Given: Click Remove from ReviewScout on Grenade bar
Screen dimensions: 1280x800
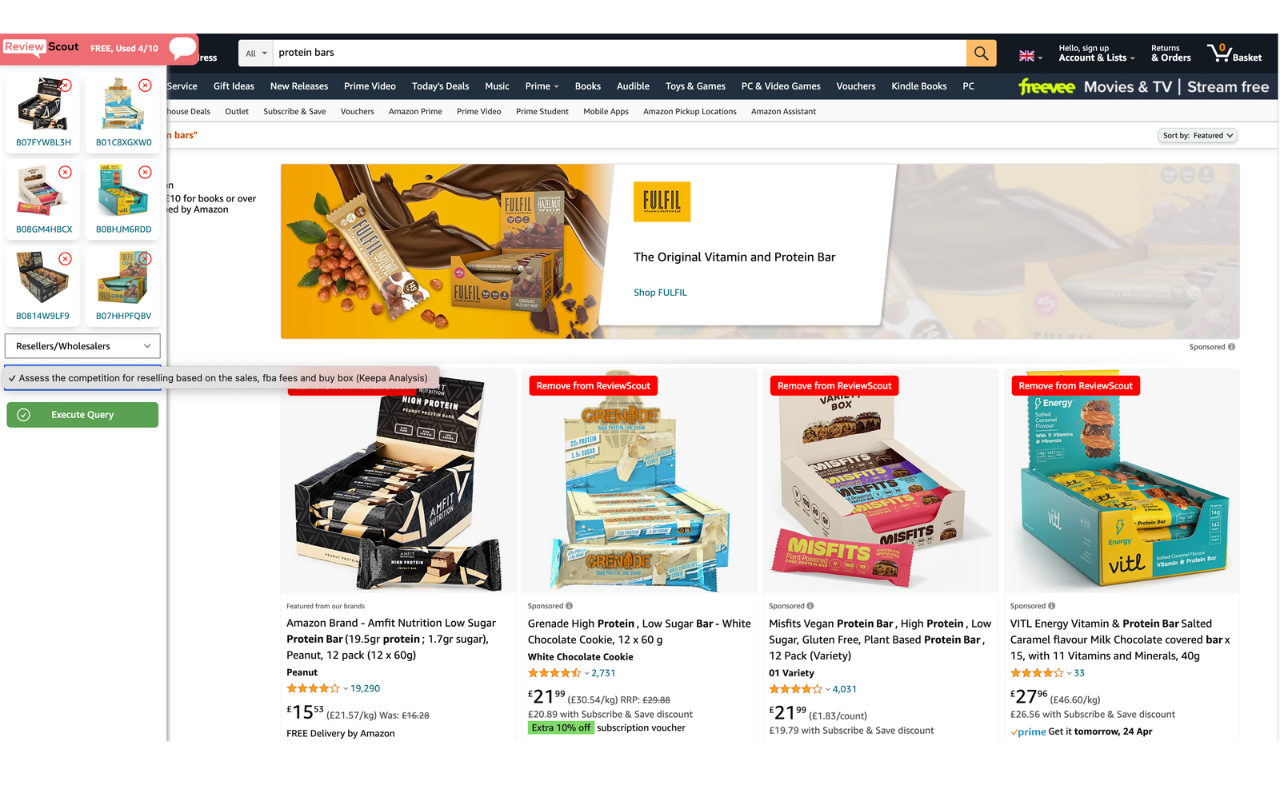Looking at the screenshot, I should coord(593,386).
